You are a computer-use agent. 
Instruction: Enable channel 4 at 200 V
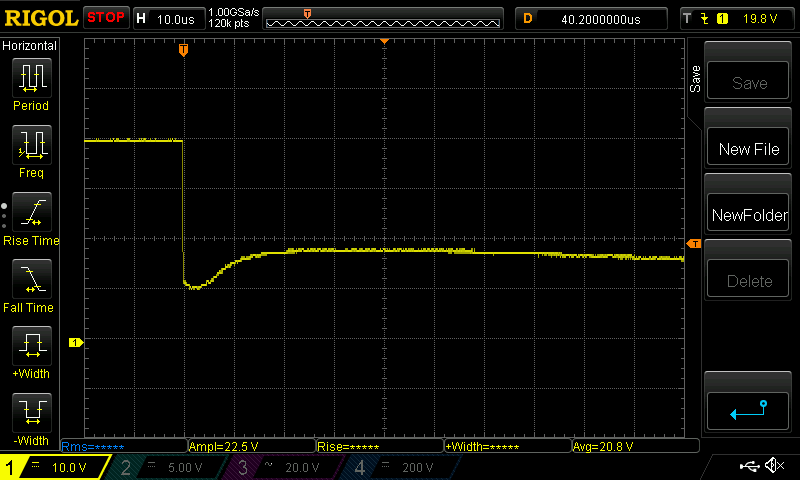pos(398,468)
